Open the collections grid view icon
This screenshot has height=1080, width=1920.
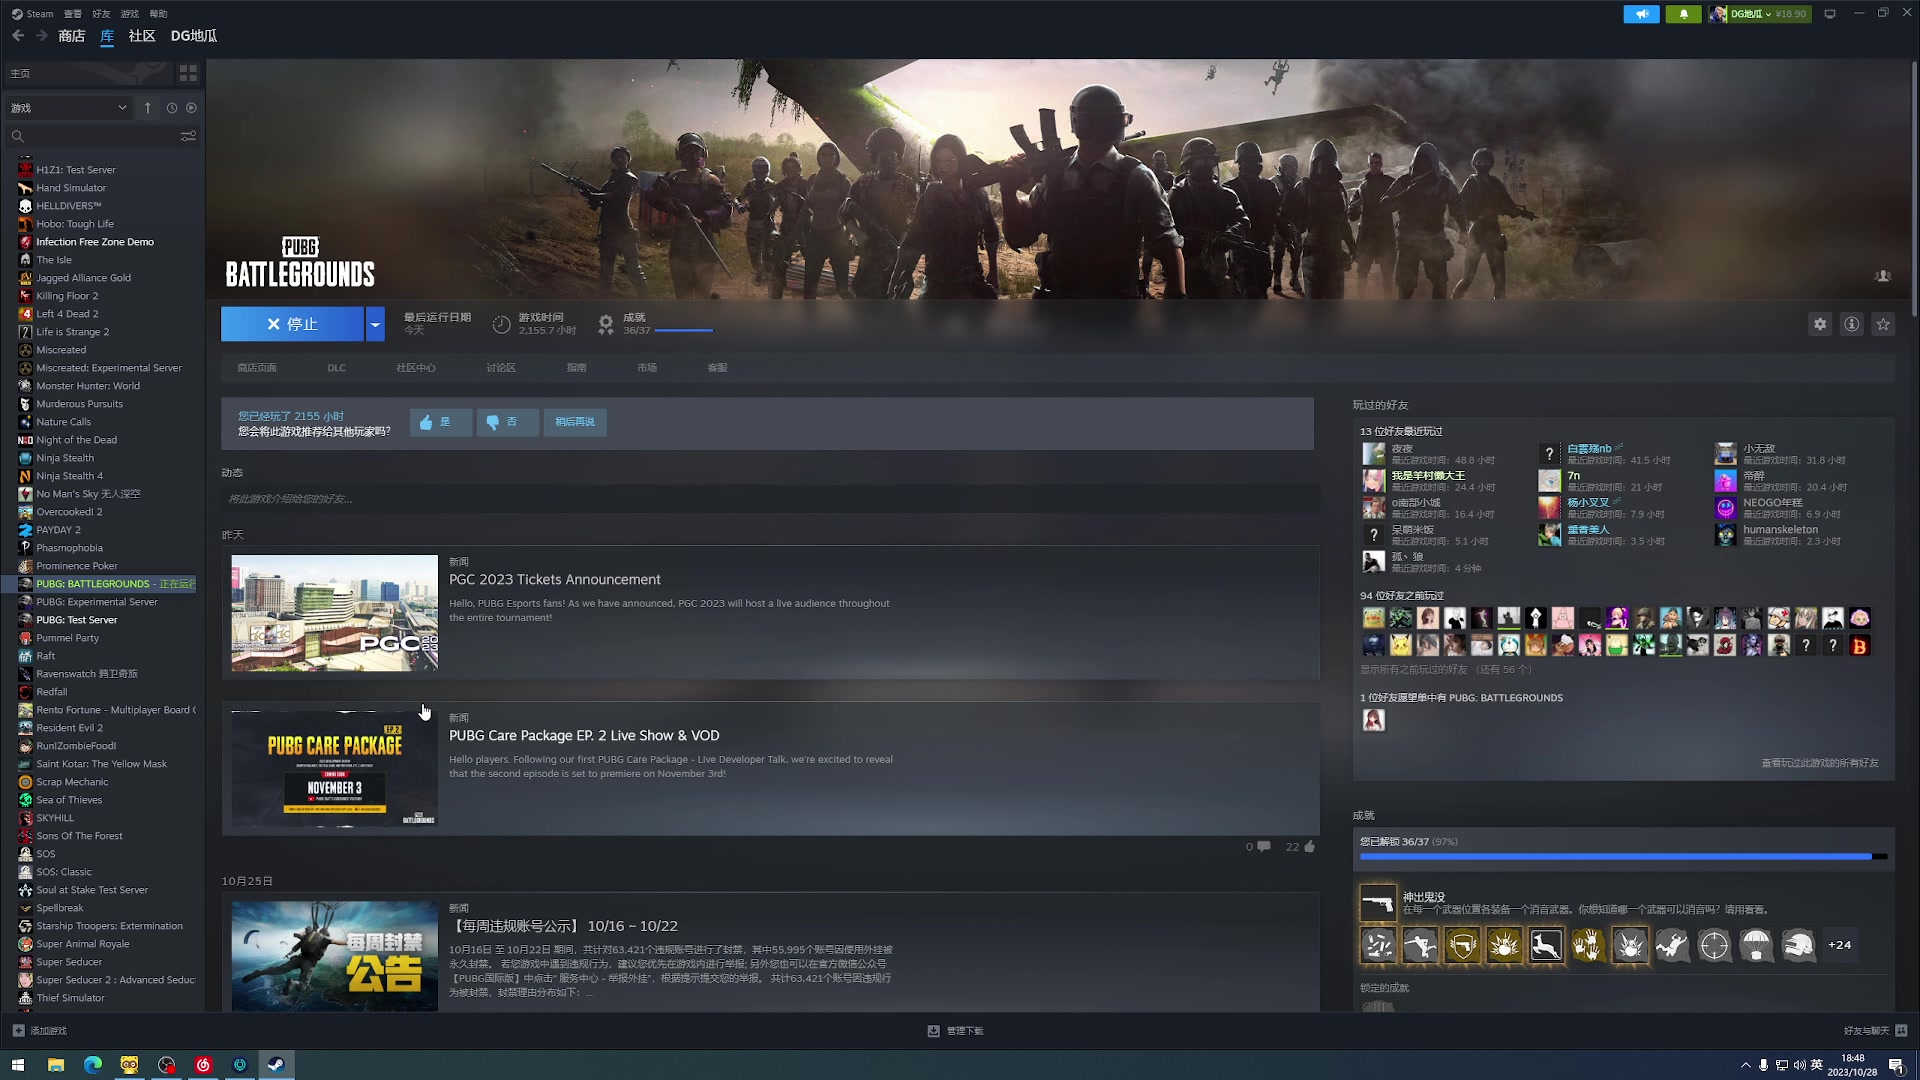pos(188,73)
